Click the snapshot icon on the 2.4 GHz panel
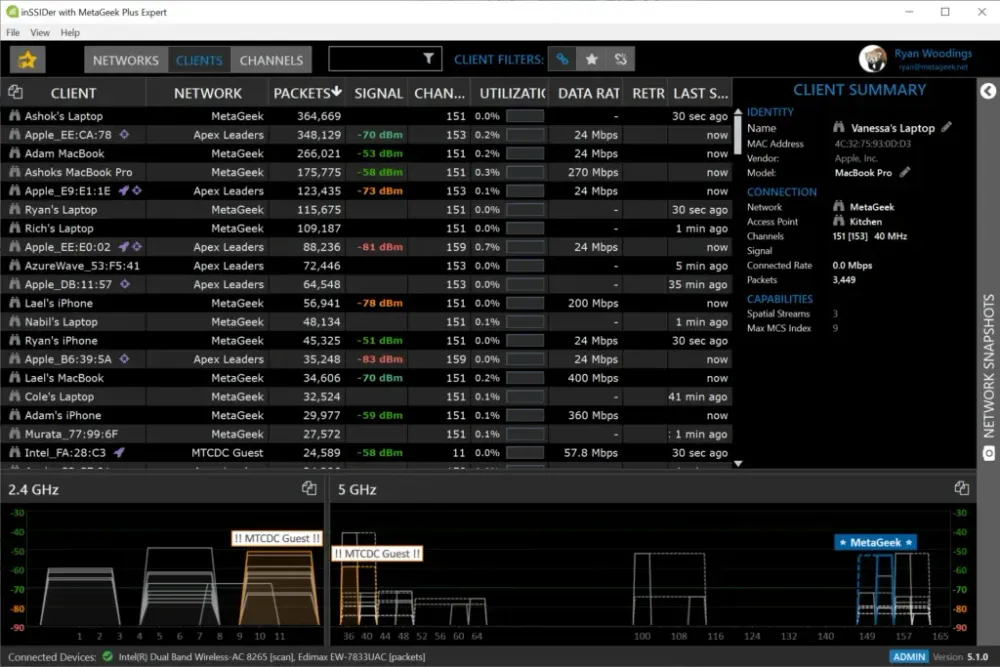 [310, 489]
